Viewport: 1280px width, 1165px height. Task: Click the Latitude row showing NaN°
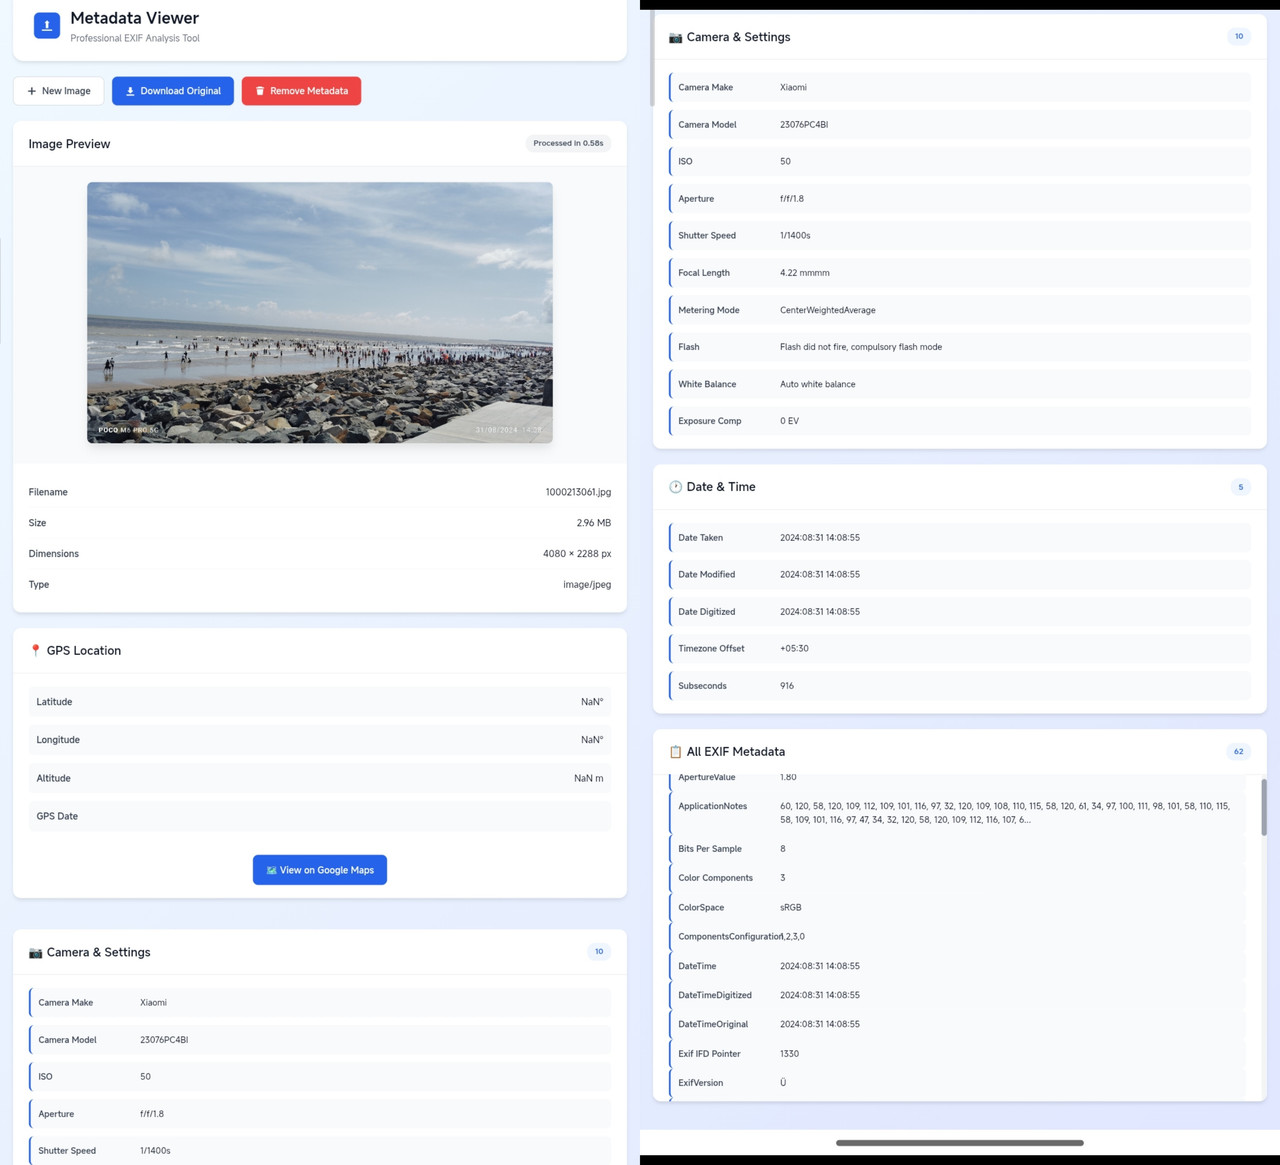click(320, 702)
